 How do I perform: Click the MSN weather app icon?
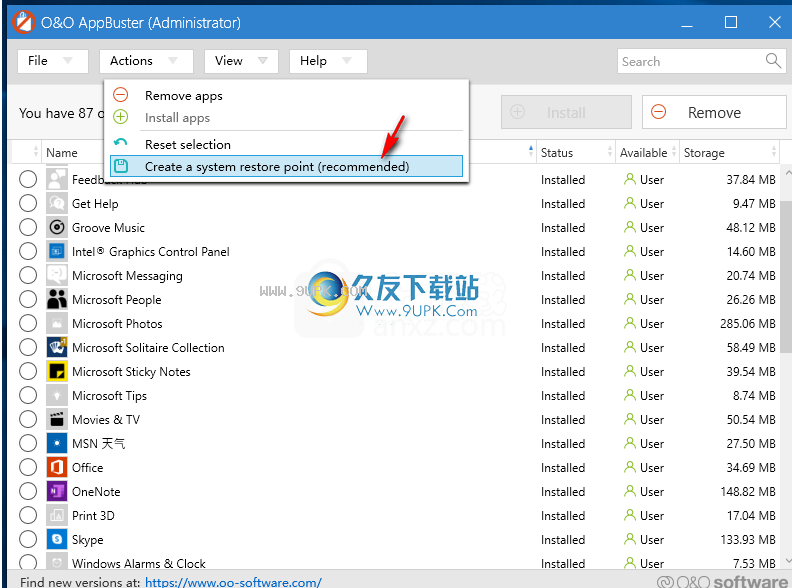click(57, 443)
